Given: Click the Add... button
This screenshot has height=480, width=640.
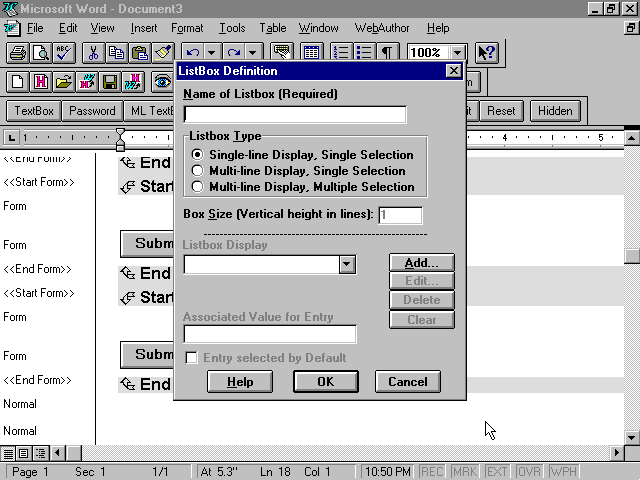Looking at the screenshot, I should (421, 263).
